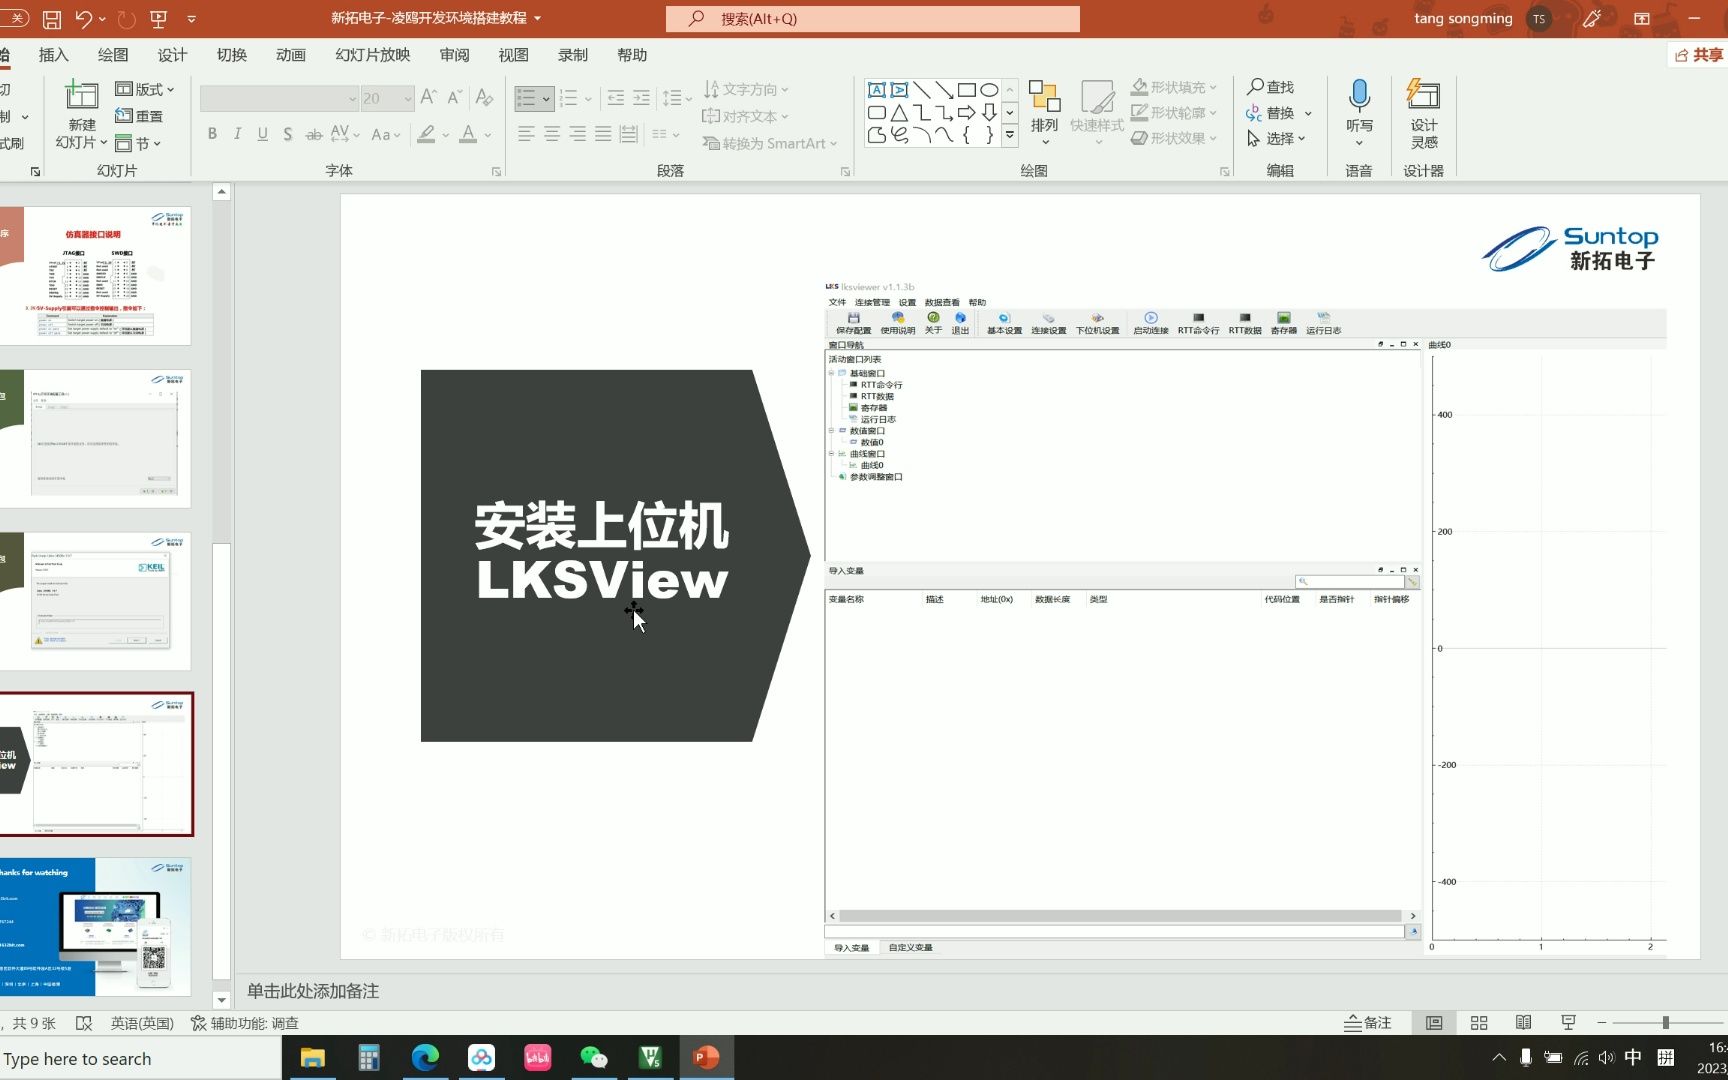Click the Share button

[x=1698, y=55]
